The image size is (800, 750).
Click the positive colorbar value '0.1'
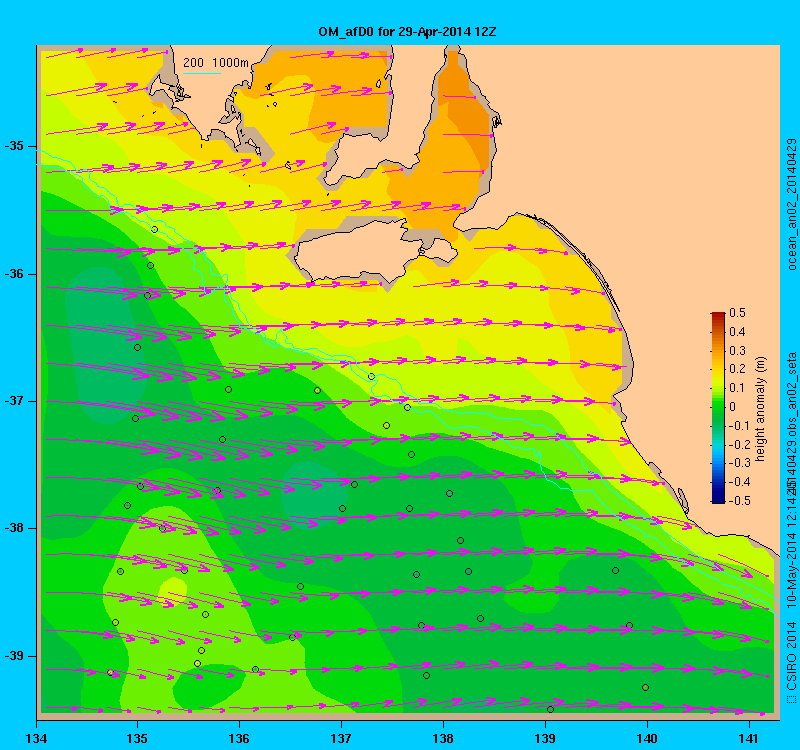pos(737,388)
